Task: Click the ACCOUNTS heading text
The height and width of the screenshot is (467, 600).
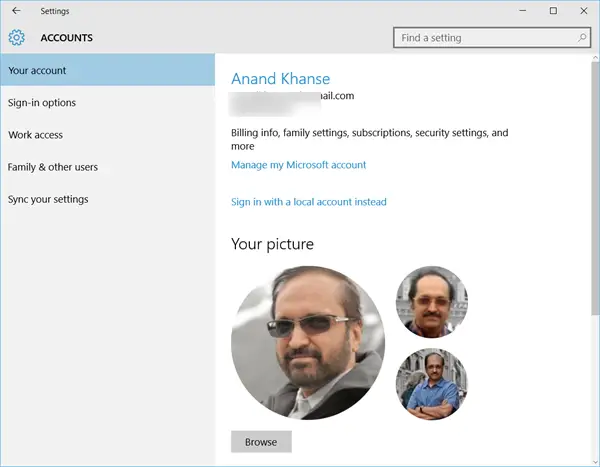Action: [67, 38]
